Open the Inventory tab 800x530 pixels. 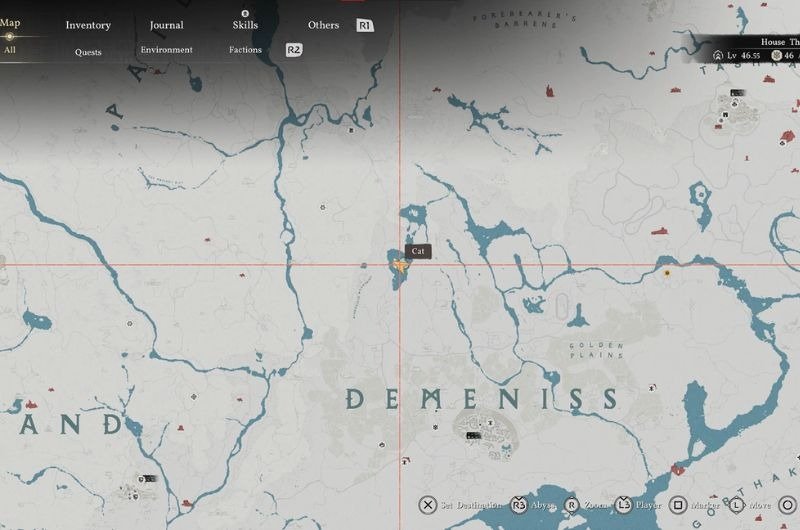(88, 25)
